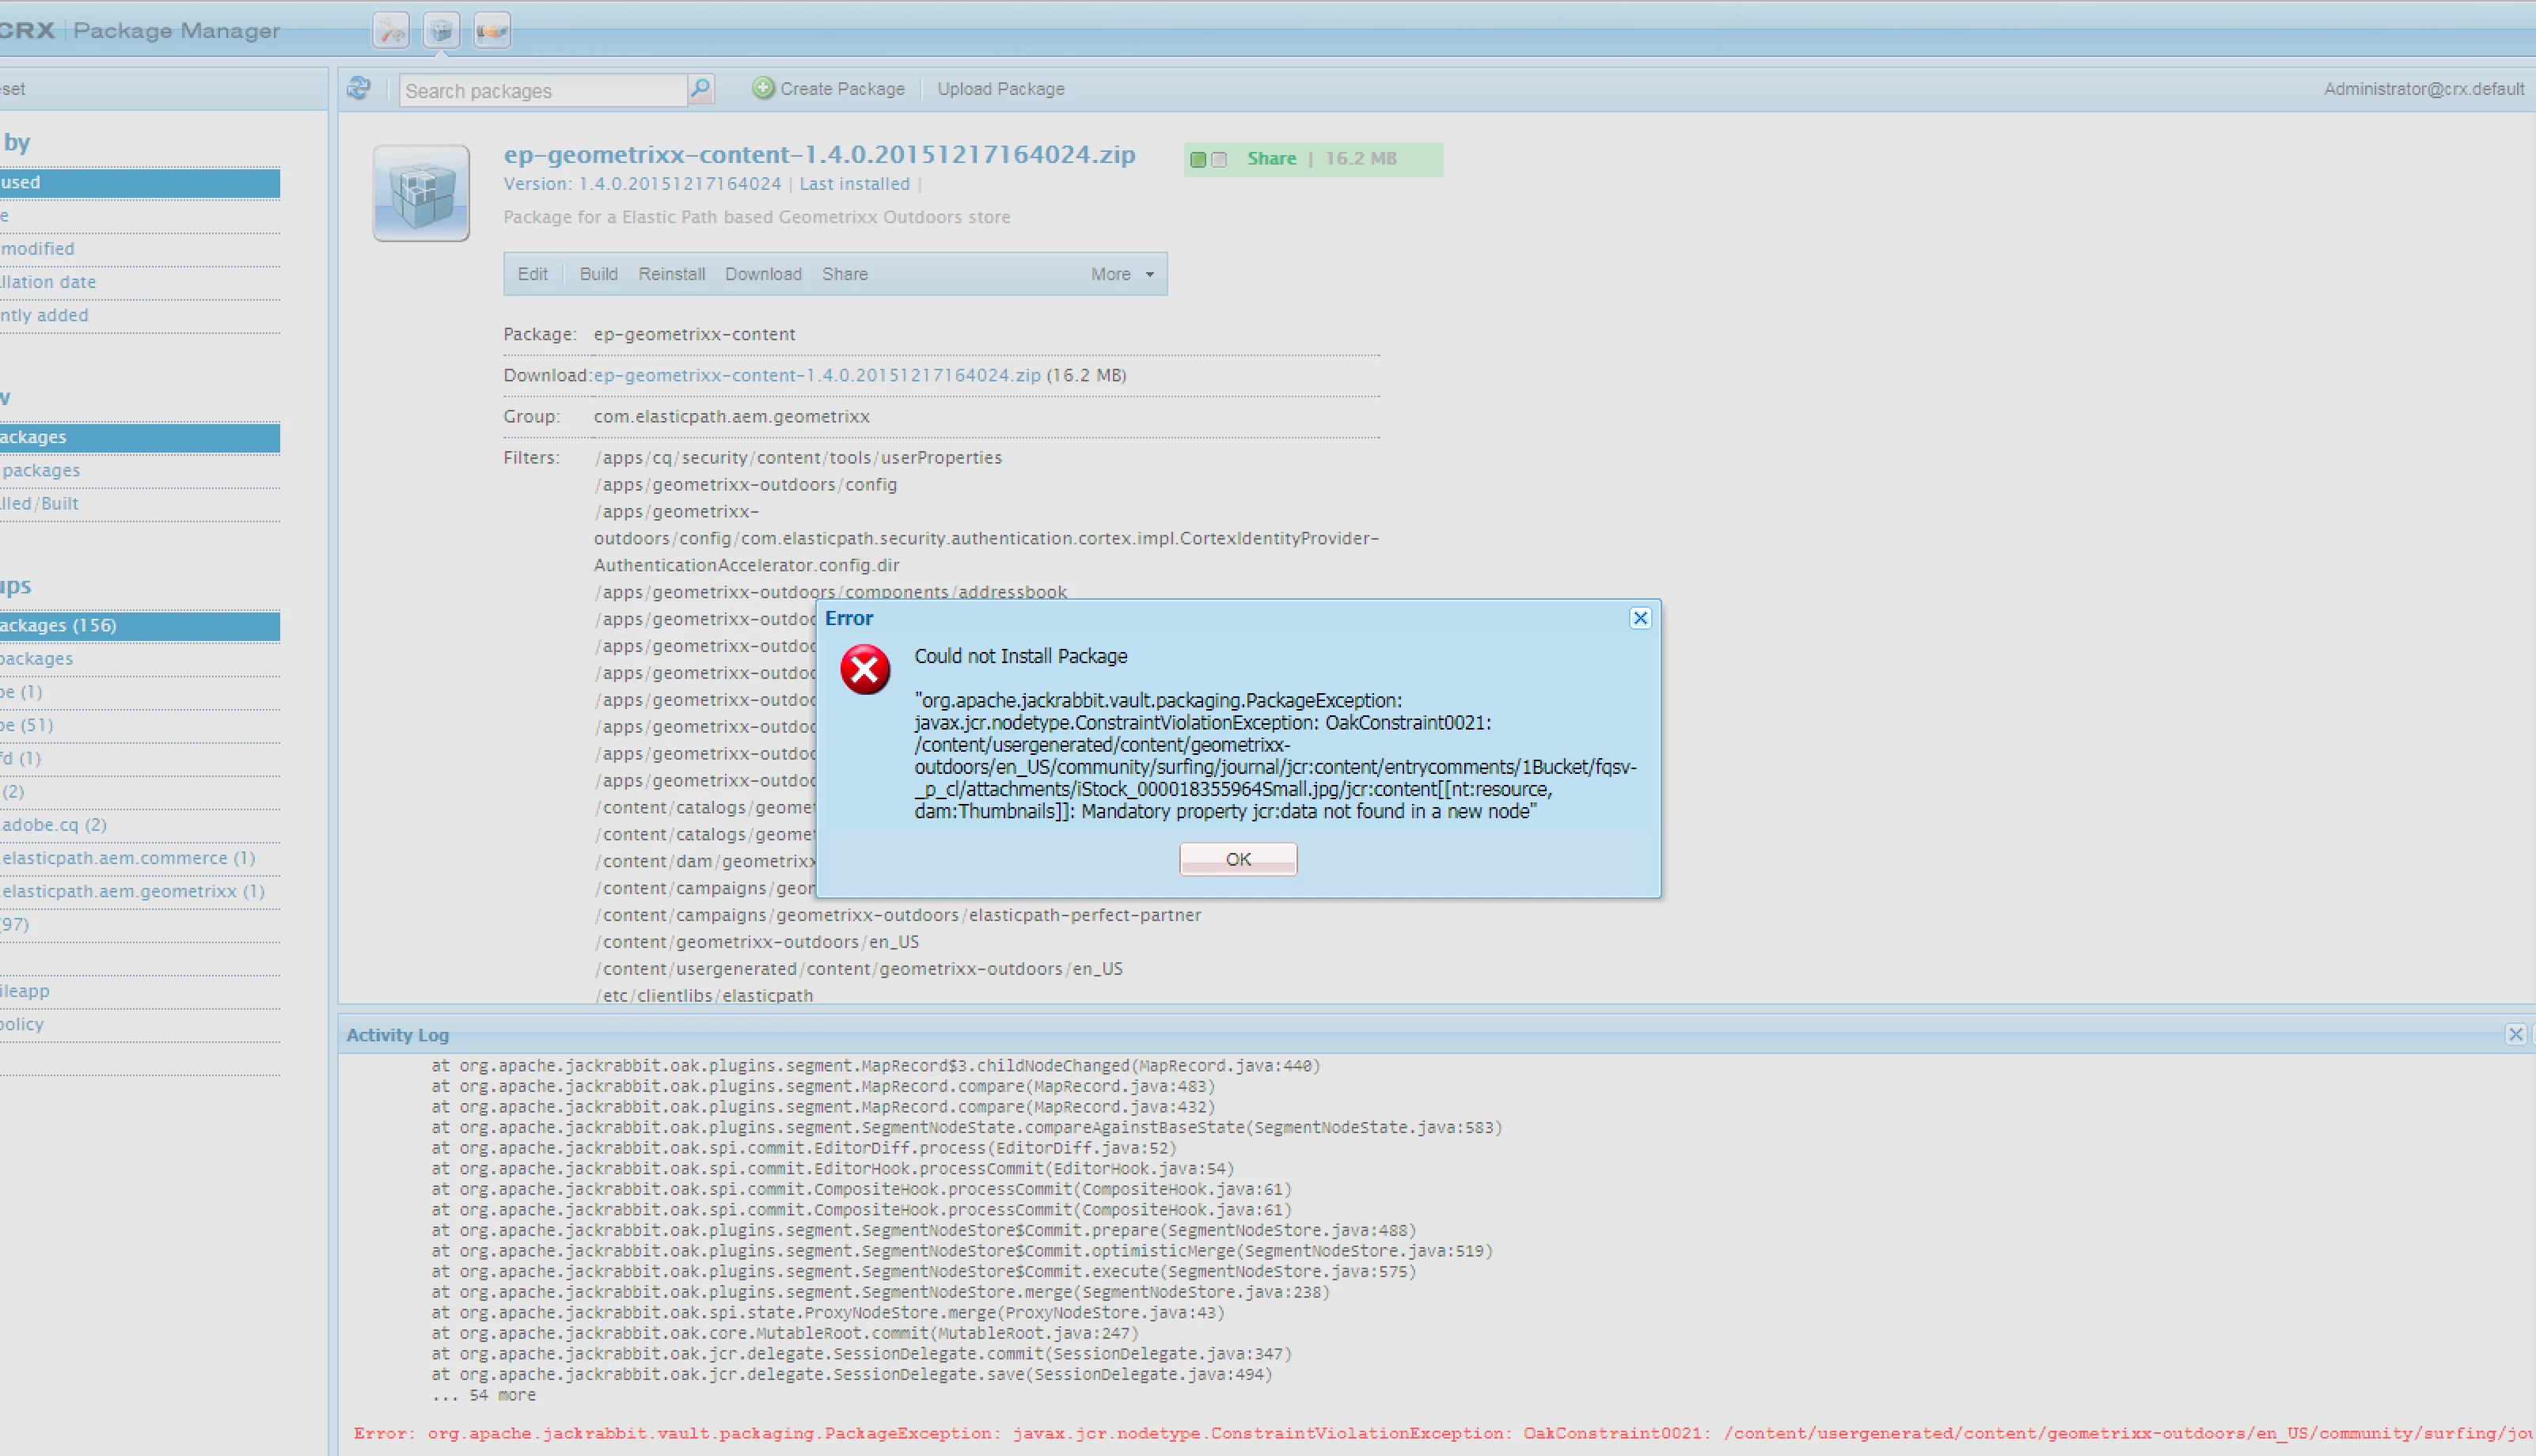2536x1456 pixels.
Task: Click the Search packages input field
Action: [541, 91]
